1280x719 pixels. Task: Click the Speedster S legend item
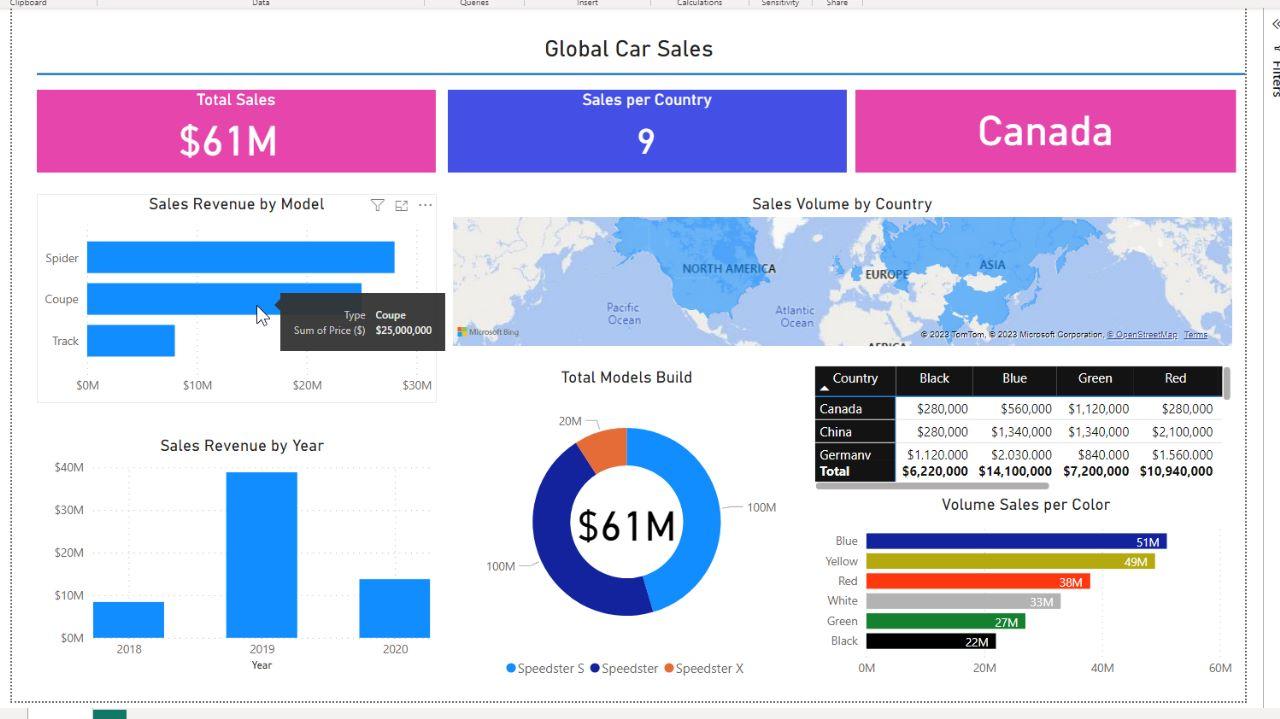click(x=545, y=668)
